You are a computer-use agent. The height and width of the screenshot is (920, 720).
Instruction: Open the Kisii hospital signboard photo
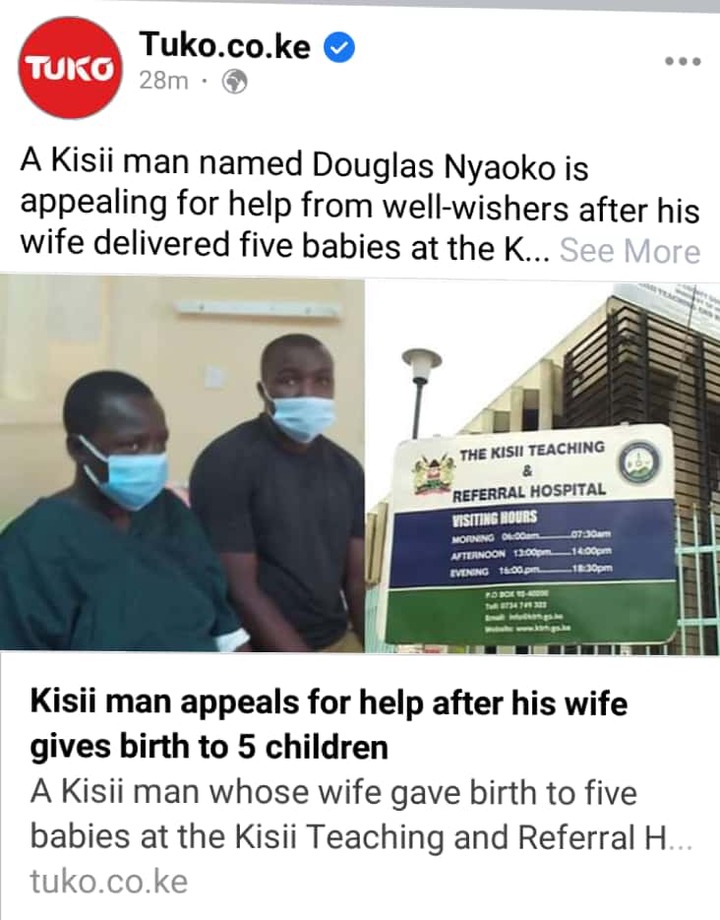coord(543,464)
